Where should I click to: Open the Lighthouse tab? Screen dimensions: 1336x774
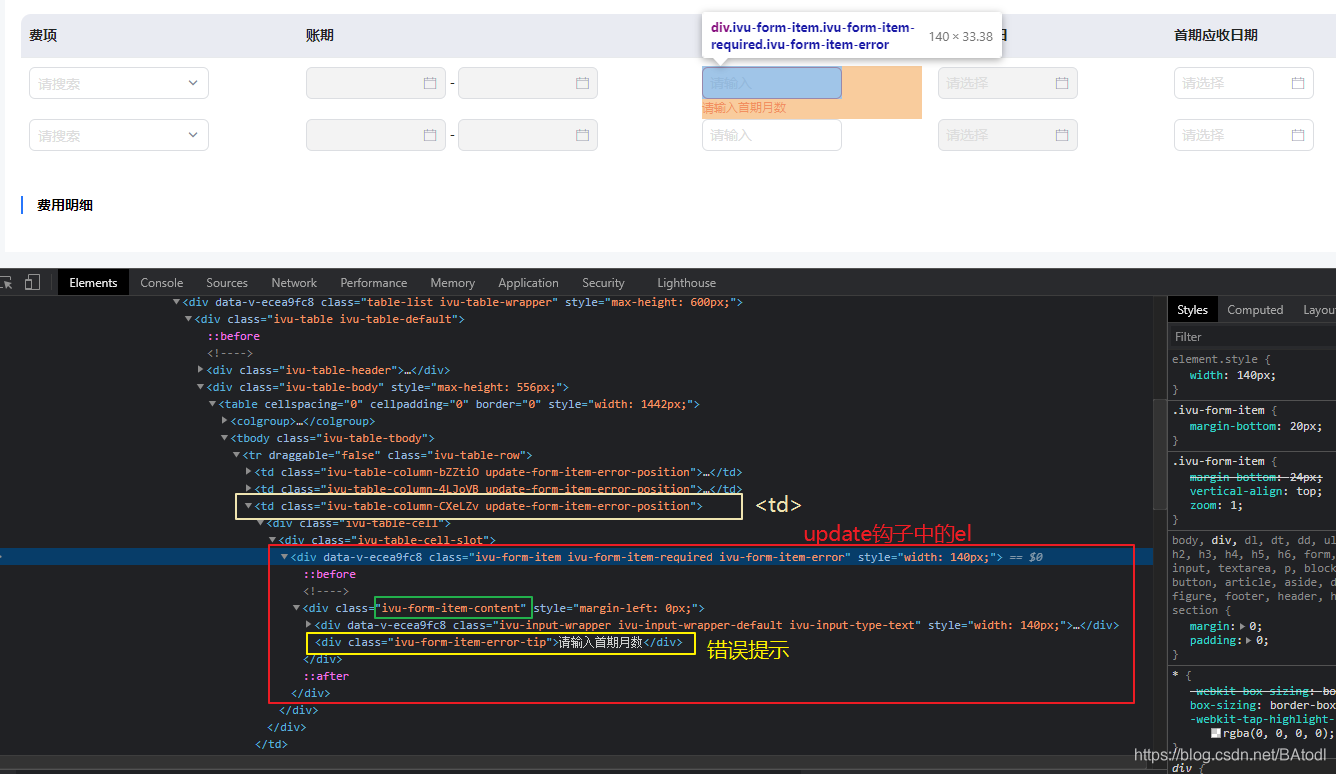click(686, 283)
